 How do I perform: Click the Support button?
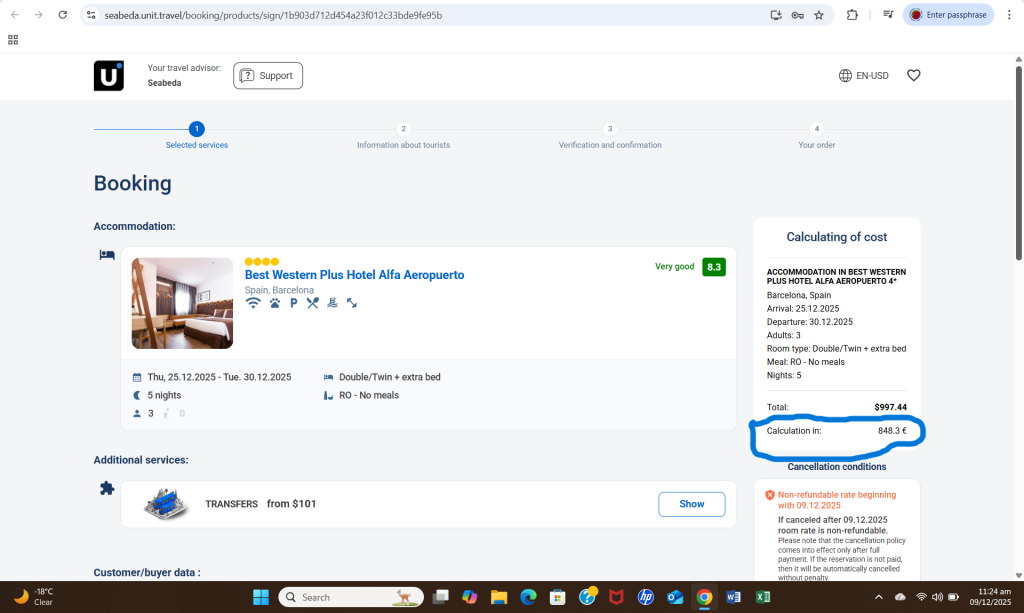click(268, 76)
